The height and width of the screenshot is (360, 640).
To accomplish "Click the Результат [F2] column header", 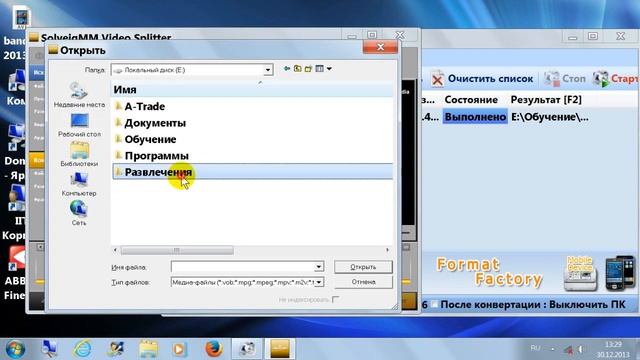I will [546, 100].
